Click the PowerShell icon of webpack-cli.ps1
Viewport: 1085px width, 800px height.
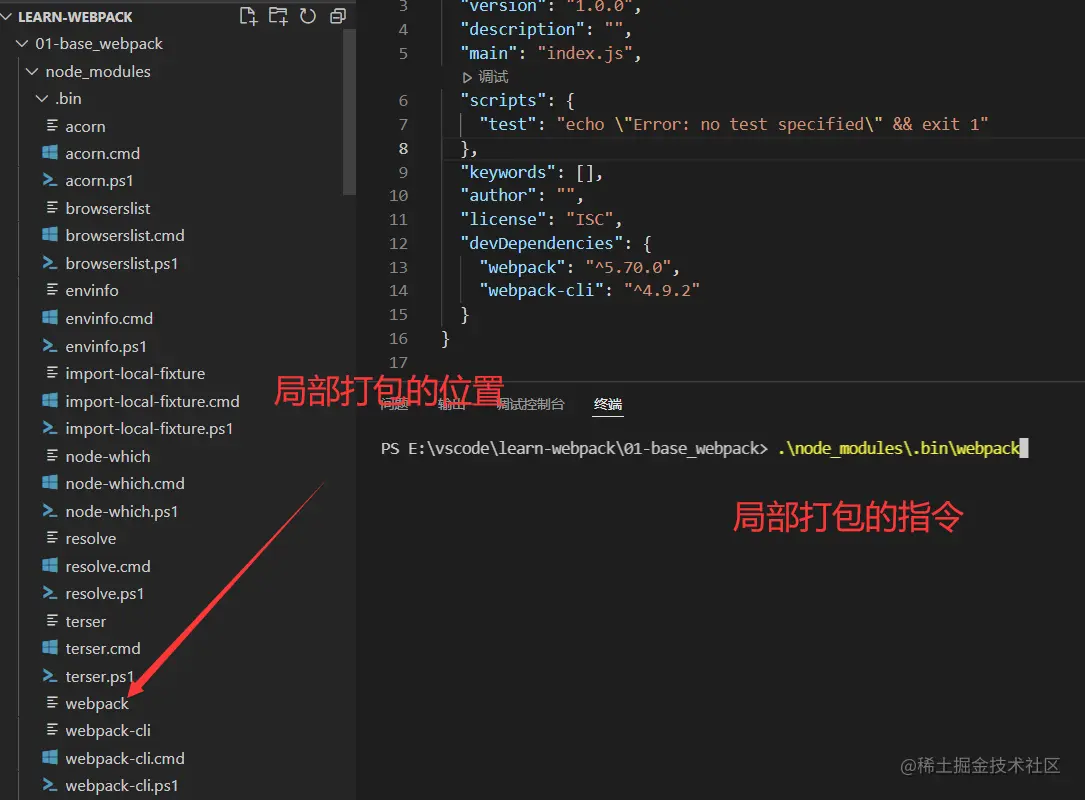click(50, 785)
